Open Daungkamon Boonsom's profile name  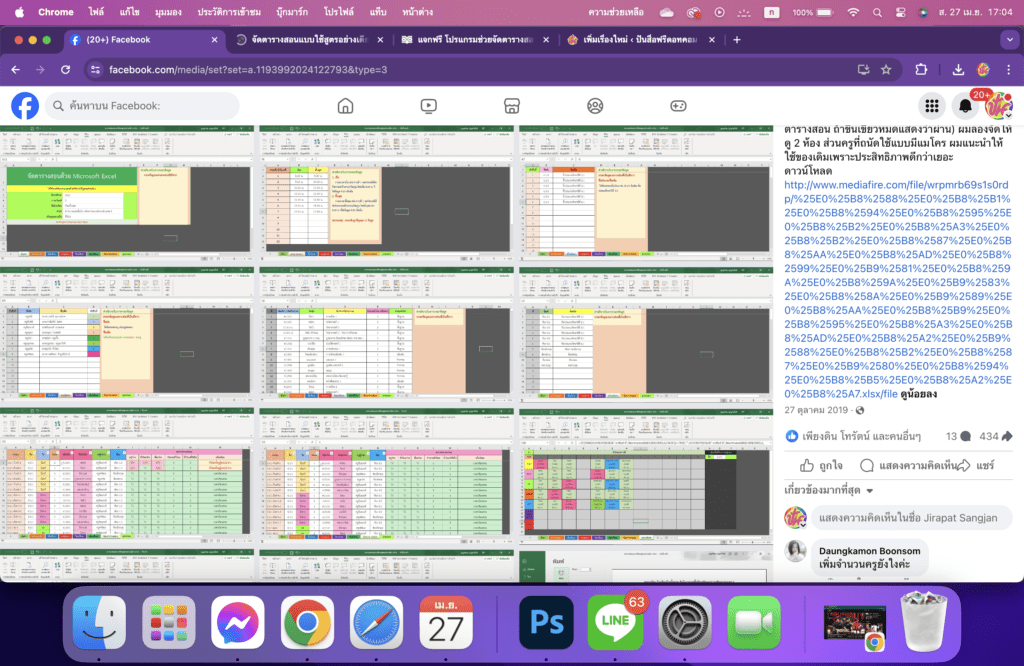tap(869, 551)
